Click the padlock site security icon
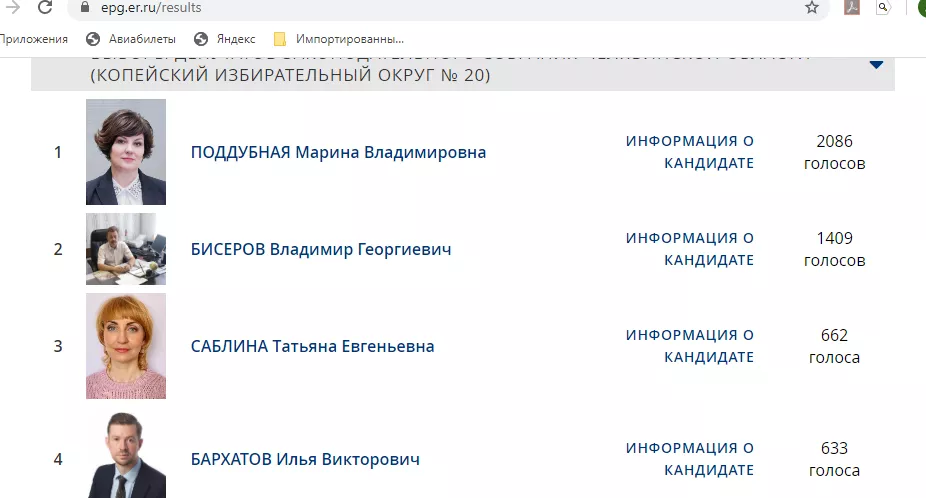 tap(86, 8)
